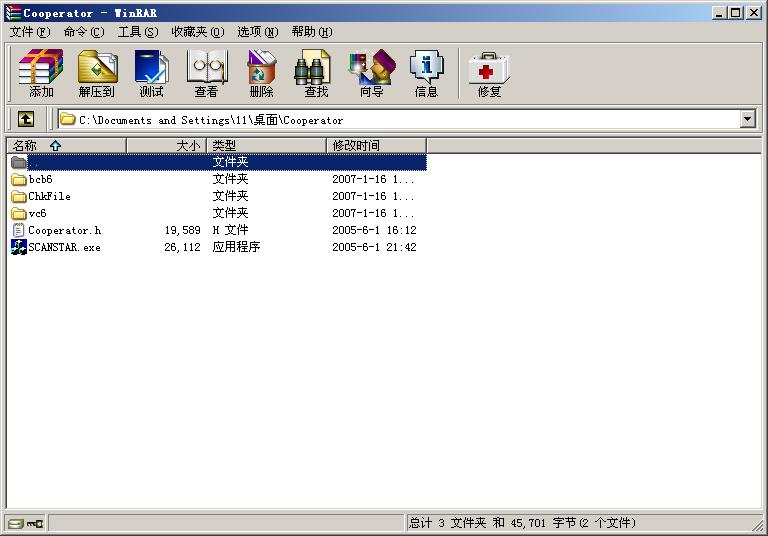
Task: Click the vc6 folder icon
Action: tap(19, 213)
